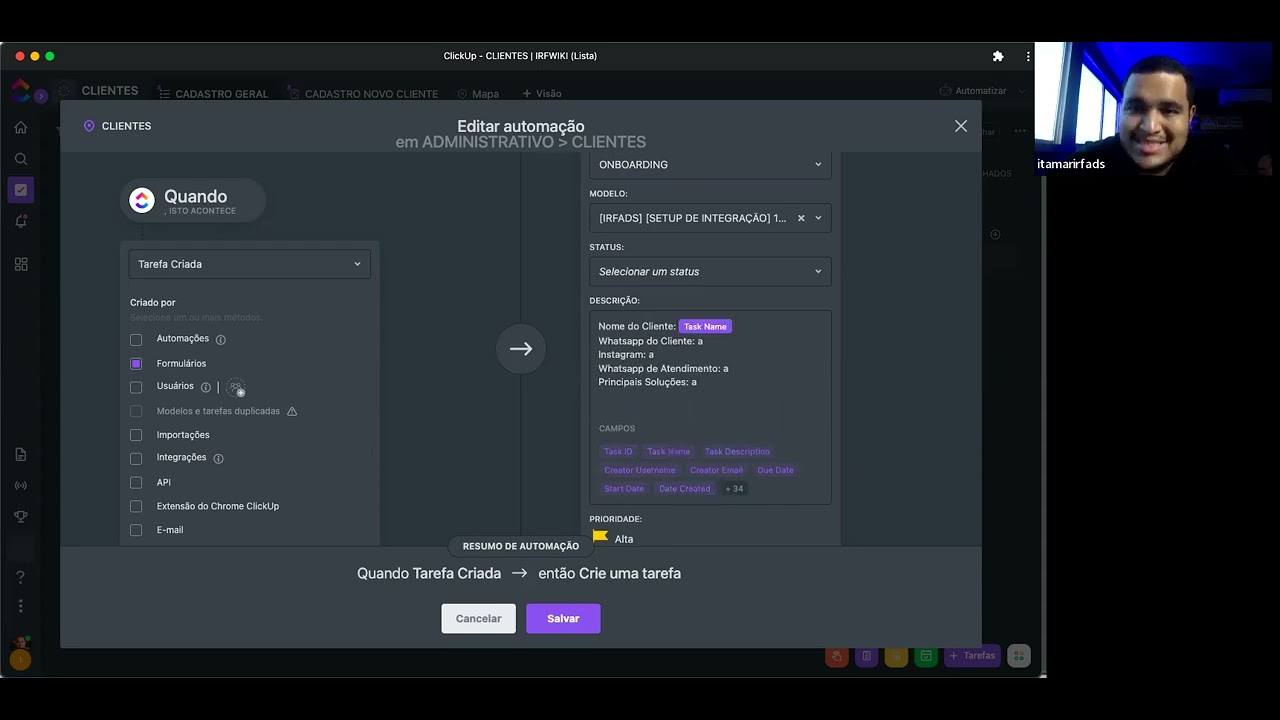The width and height of the screenshot is (1280, 720).
Task: Open the vertical dots menu in the sidebar
Action: 21,606
